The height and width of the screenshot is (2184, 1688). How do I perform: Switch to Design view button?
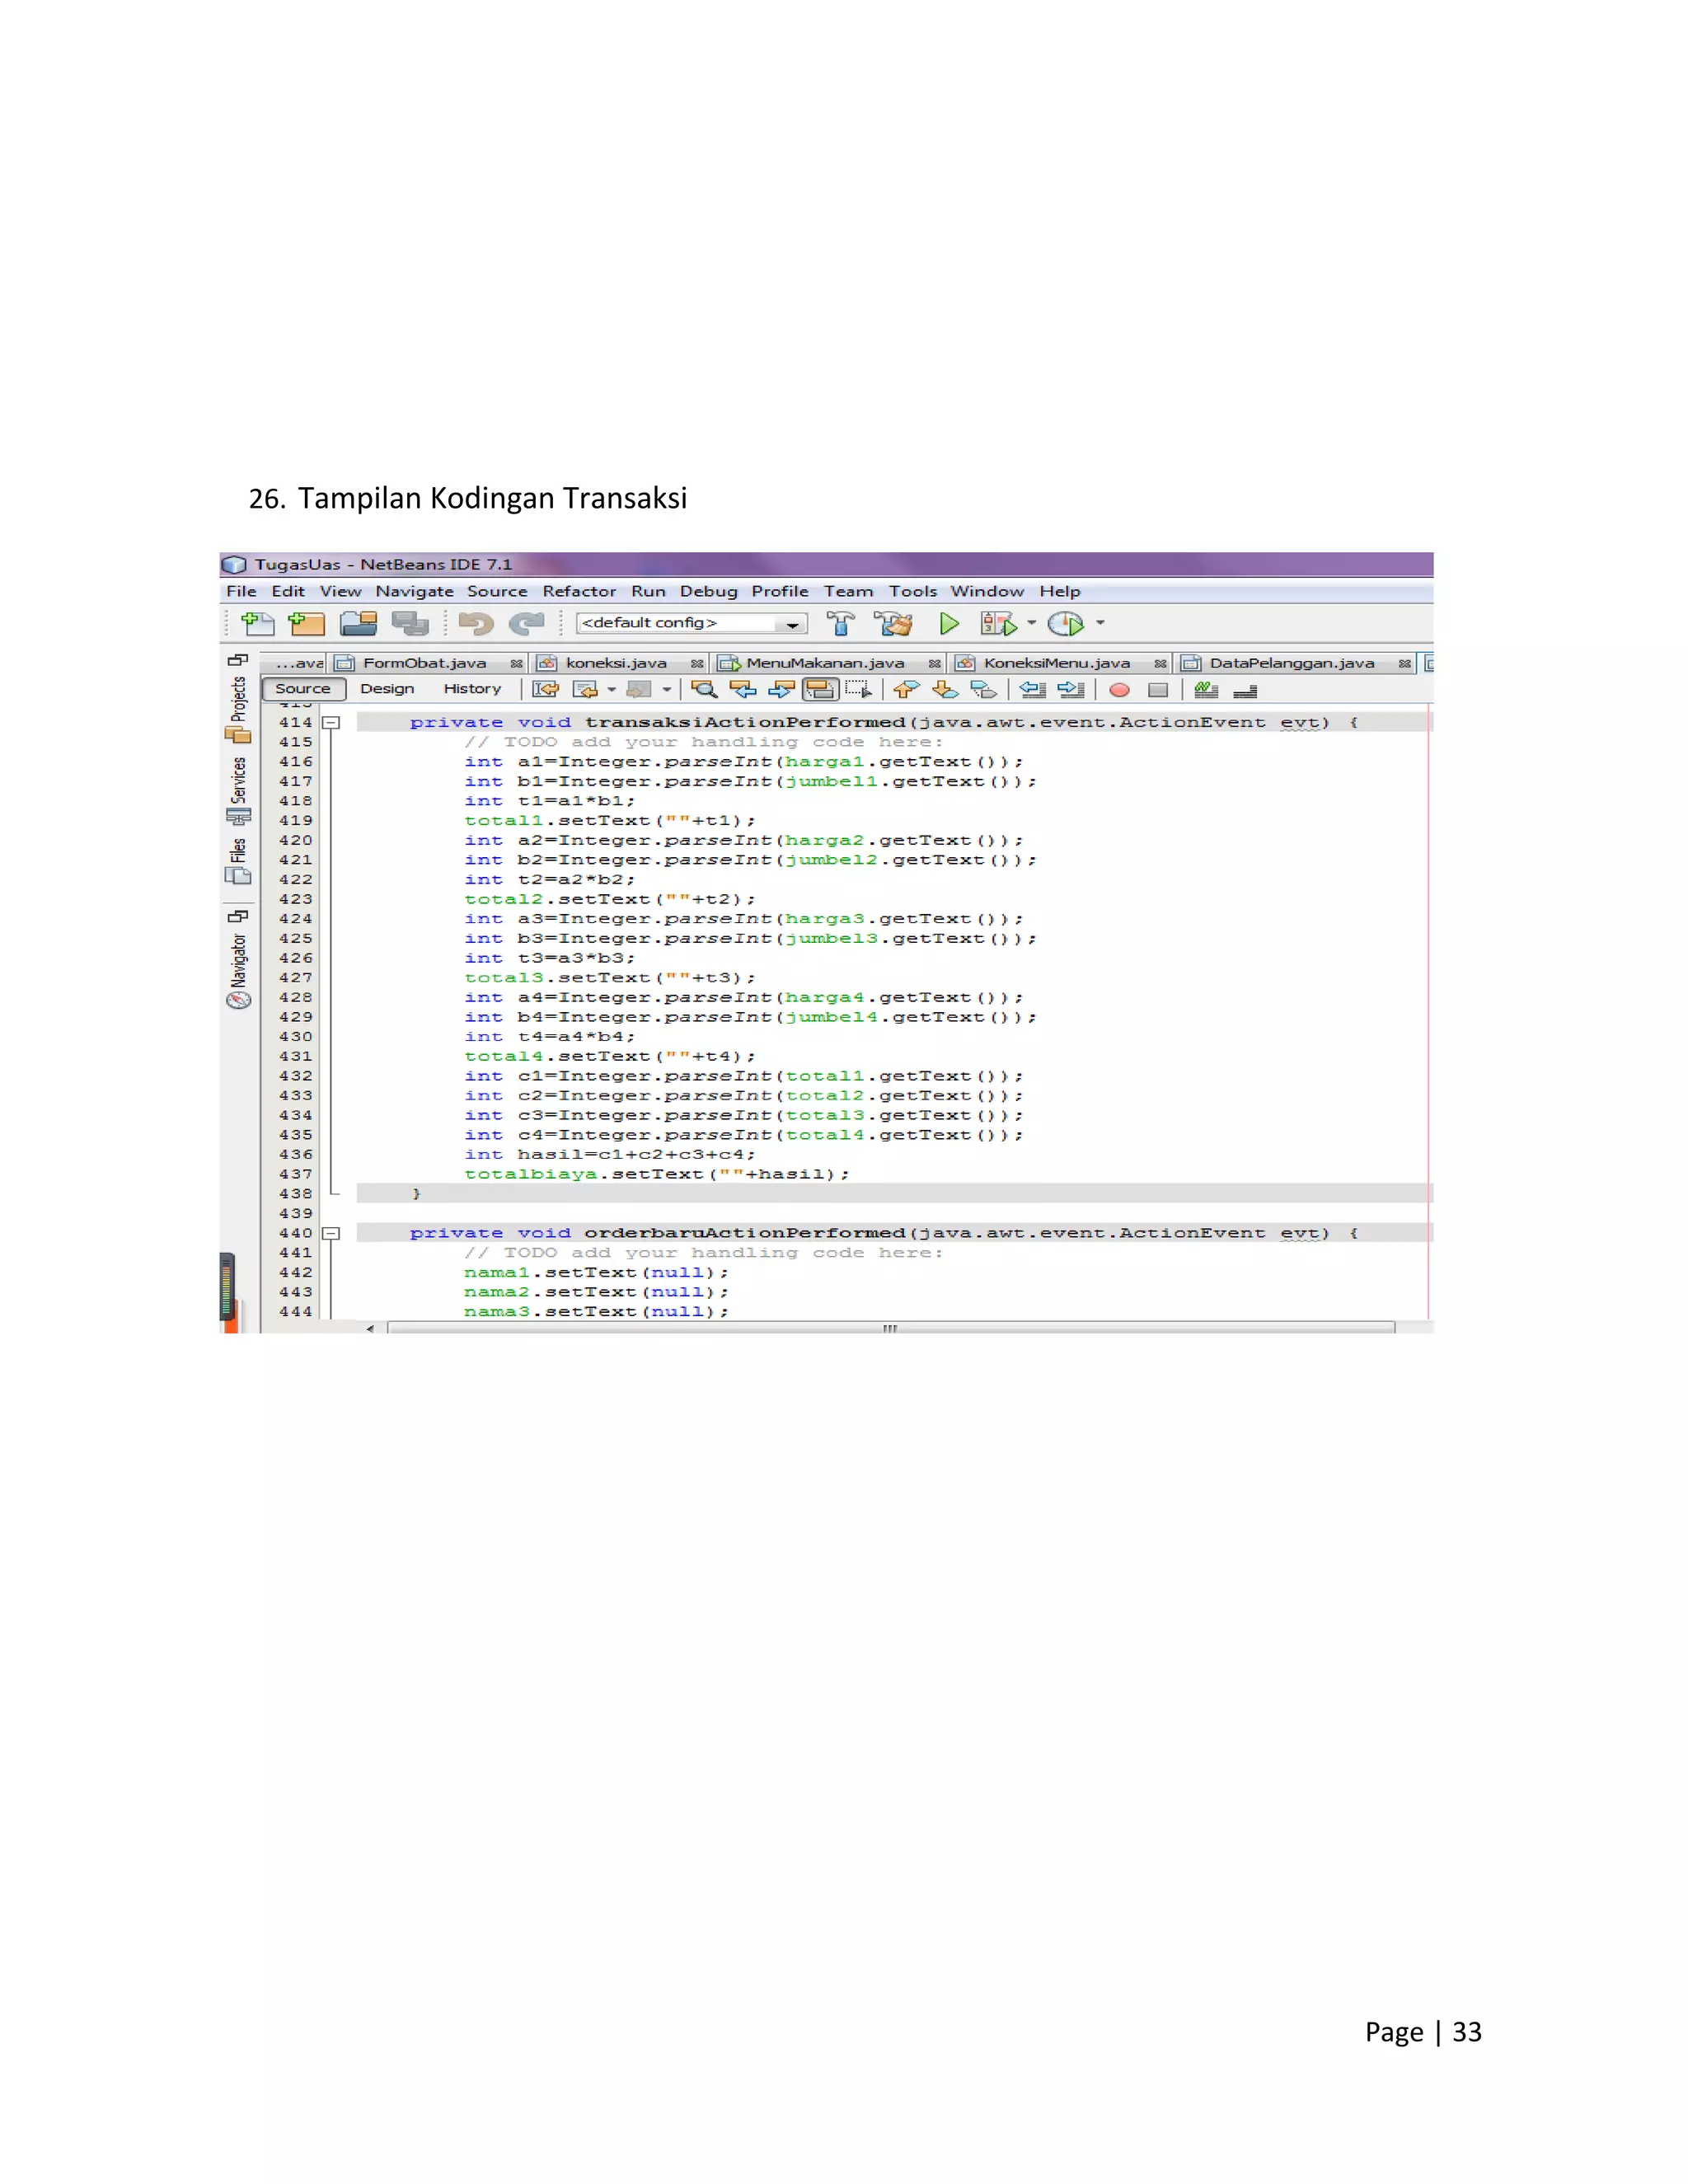tap(387, 689)
